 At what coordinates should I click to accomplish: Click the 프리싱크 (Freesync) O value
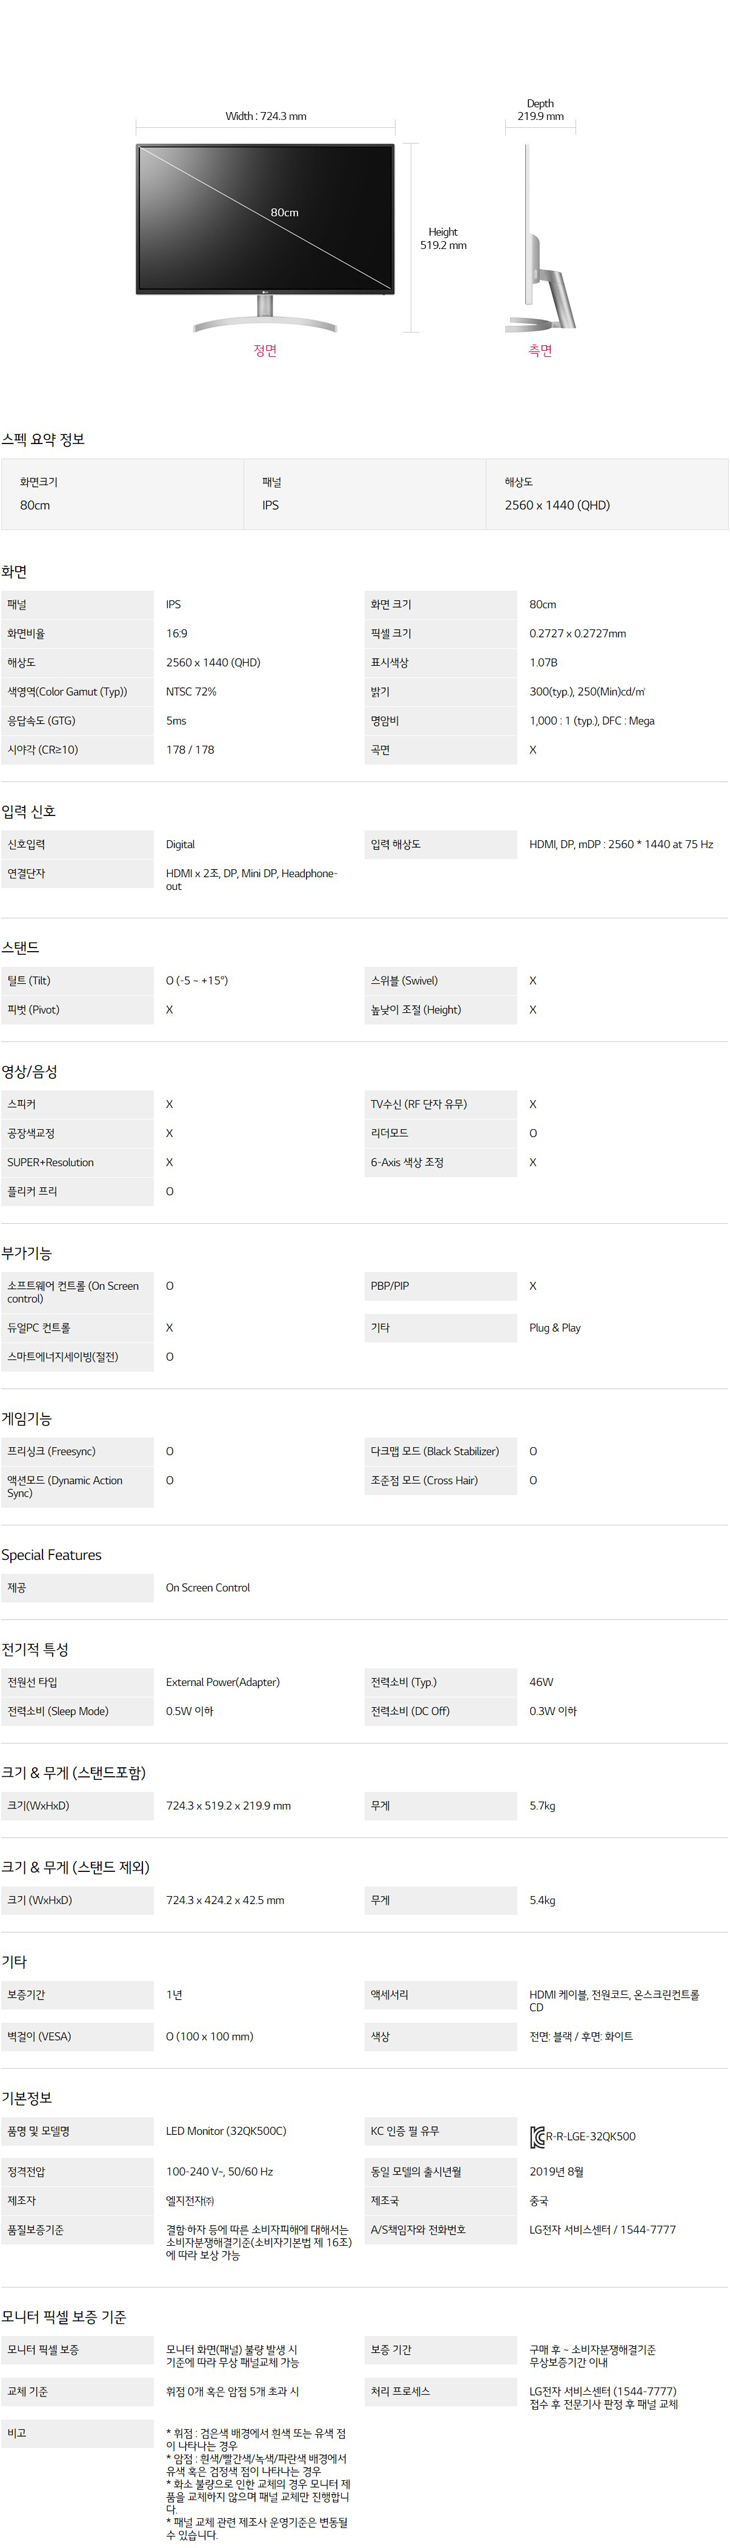tap(170, 1451)
